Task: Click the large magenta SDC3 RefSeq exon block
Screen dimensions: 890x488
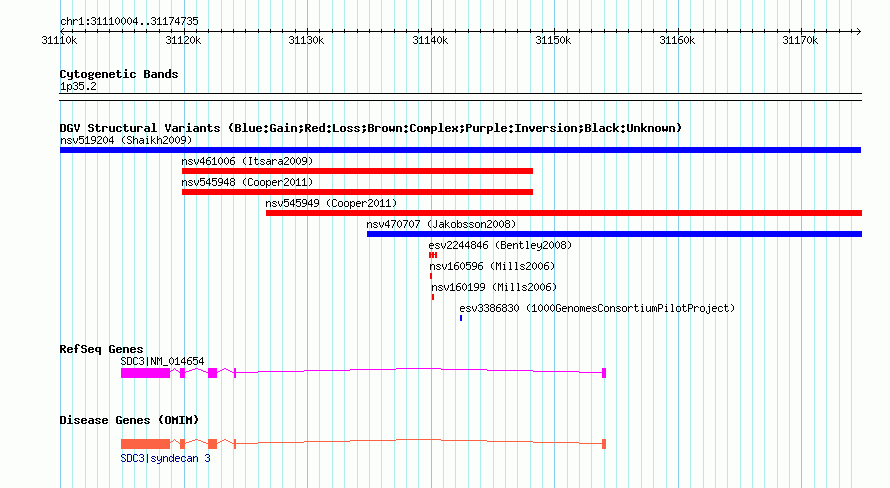Action: (145, 373)
